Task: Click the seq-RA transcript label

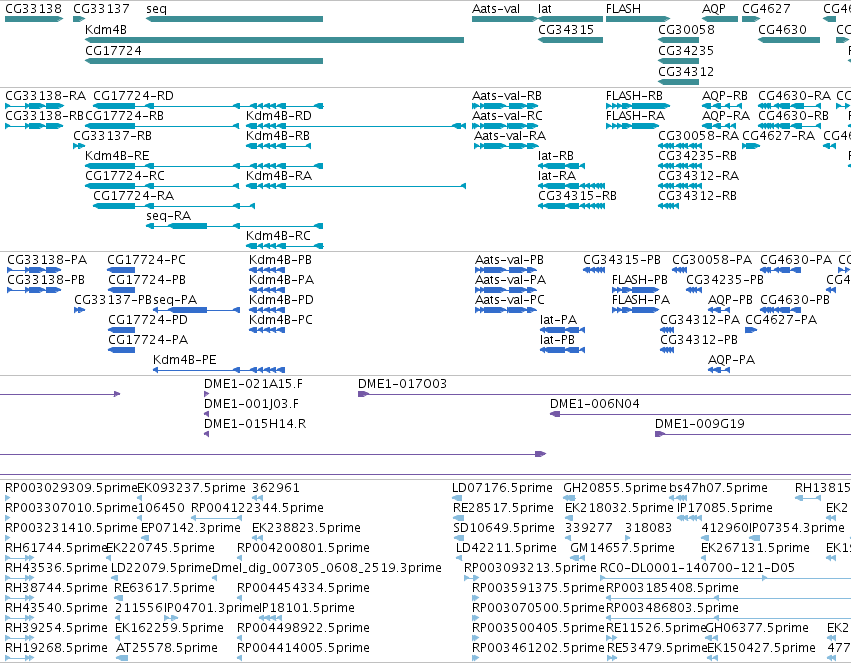Action: pos(168,215)
